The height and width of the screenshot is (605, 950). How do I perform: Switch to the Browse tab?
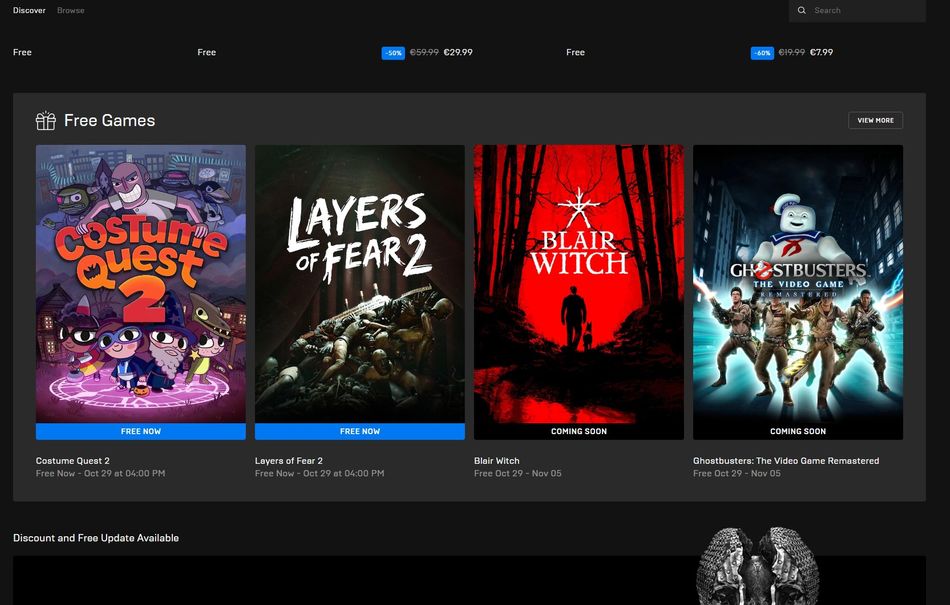70,10
